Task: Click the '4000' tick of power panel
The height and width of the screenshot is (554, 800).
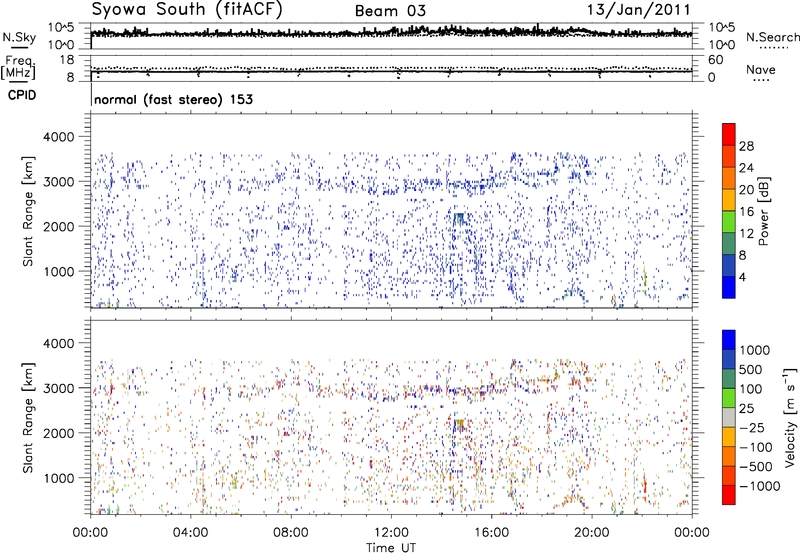Action: click(x=58, y=137)
